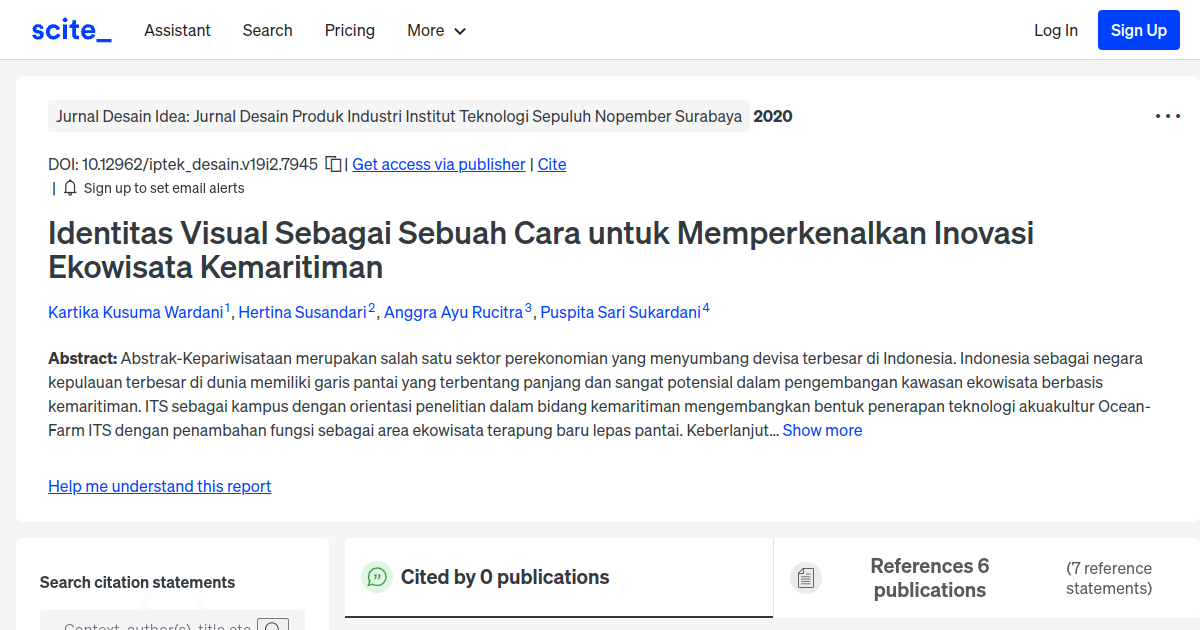
Task: Expand the More navigation dropdown
Action: click(x=436, y=31)
